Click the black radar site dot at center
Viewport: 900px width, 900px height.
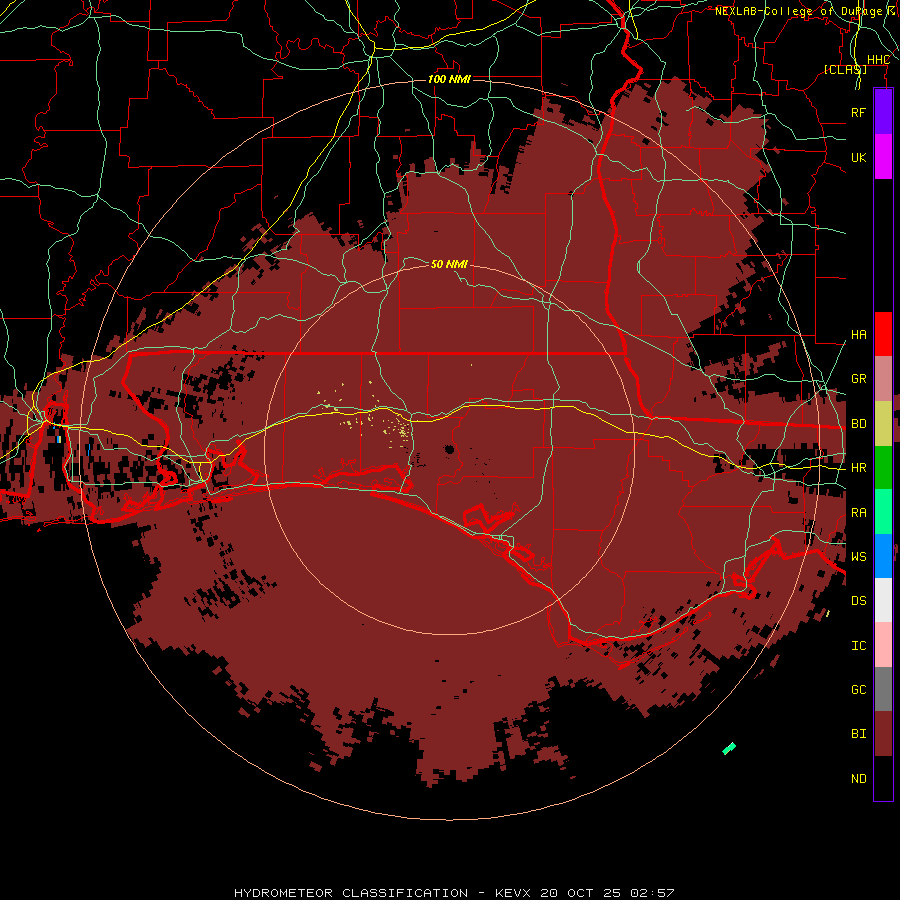(x=449, y=449)
